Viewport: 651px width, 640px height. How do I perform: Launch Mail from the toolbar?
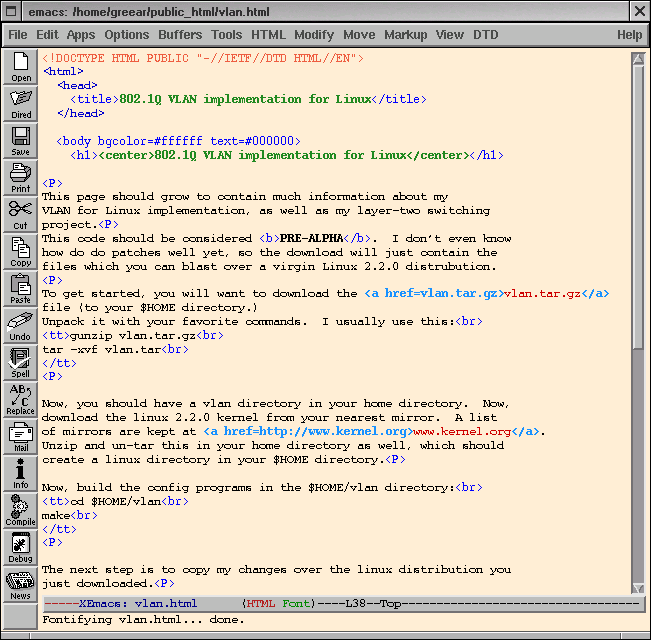pyautogui.click(x=21, y=437)
